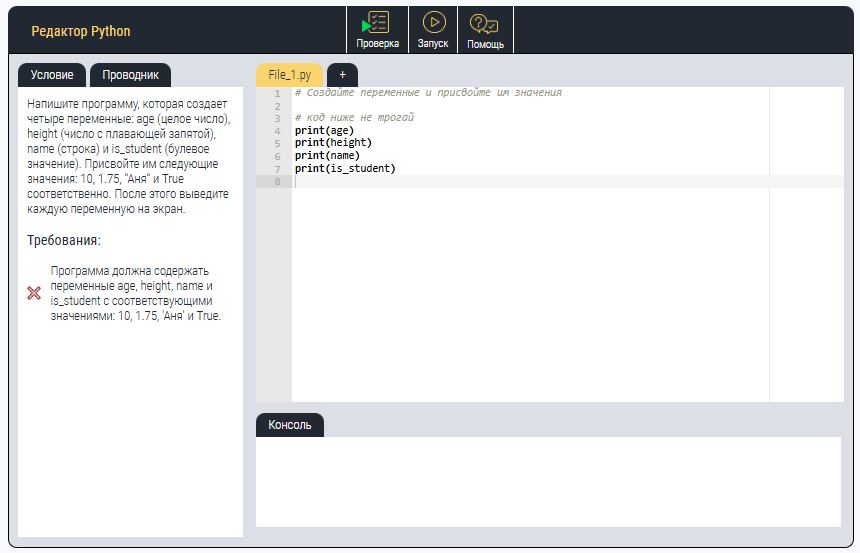Viewport: 860px width, 553px height.
Task: Run the program with the Запуск icon
Action: point(433,23)
